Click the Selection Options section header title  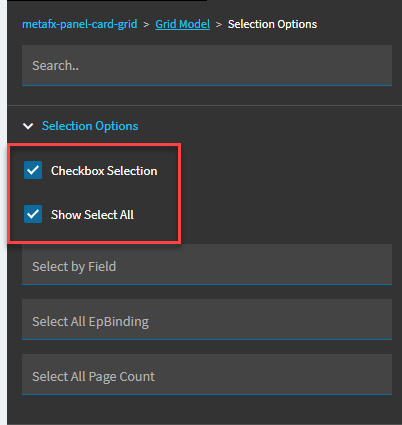(x=90, y=126)
